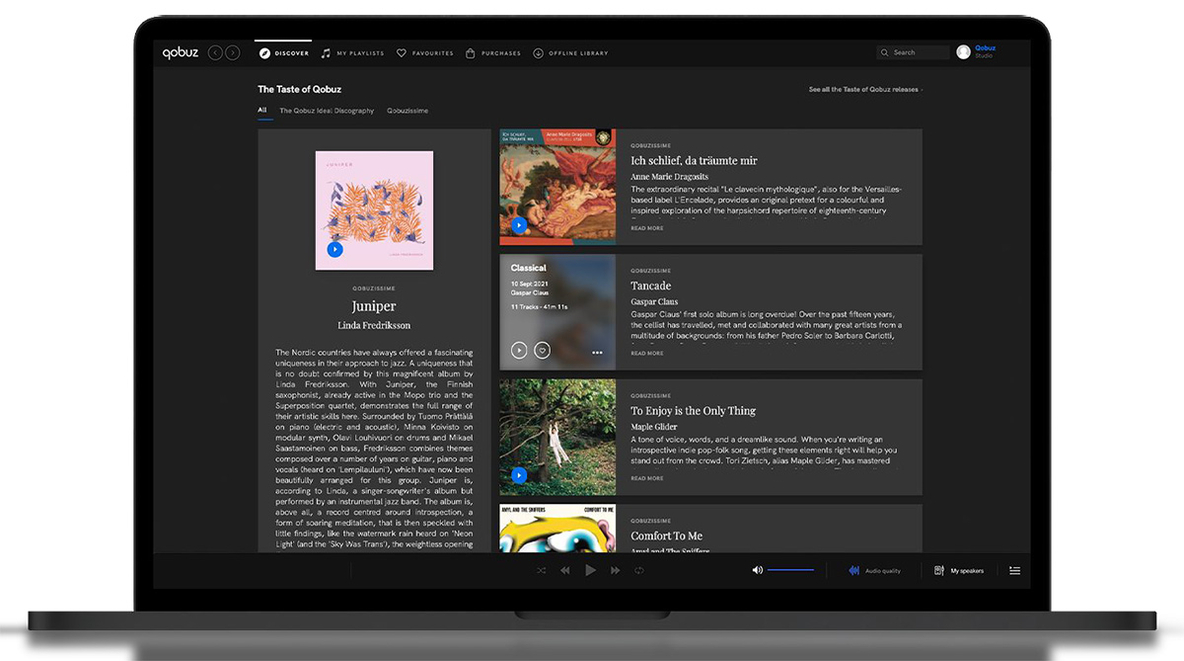Play Ich schlief, da träumte mir album
Viewport: 1184px width, 661px height.
point(519,225)
